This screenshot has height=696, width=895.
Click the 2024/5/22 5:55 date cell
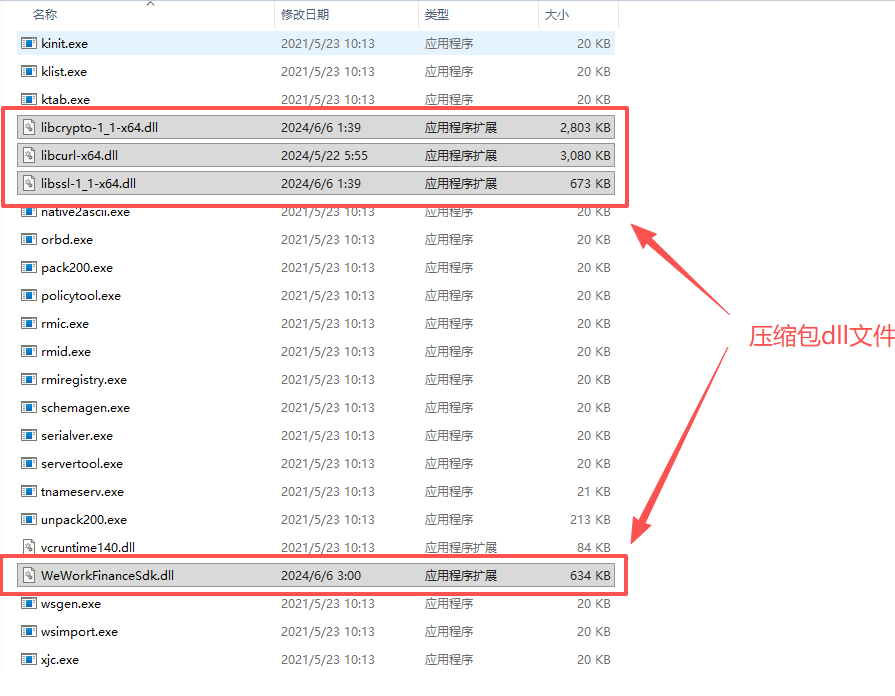[324, 155]
